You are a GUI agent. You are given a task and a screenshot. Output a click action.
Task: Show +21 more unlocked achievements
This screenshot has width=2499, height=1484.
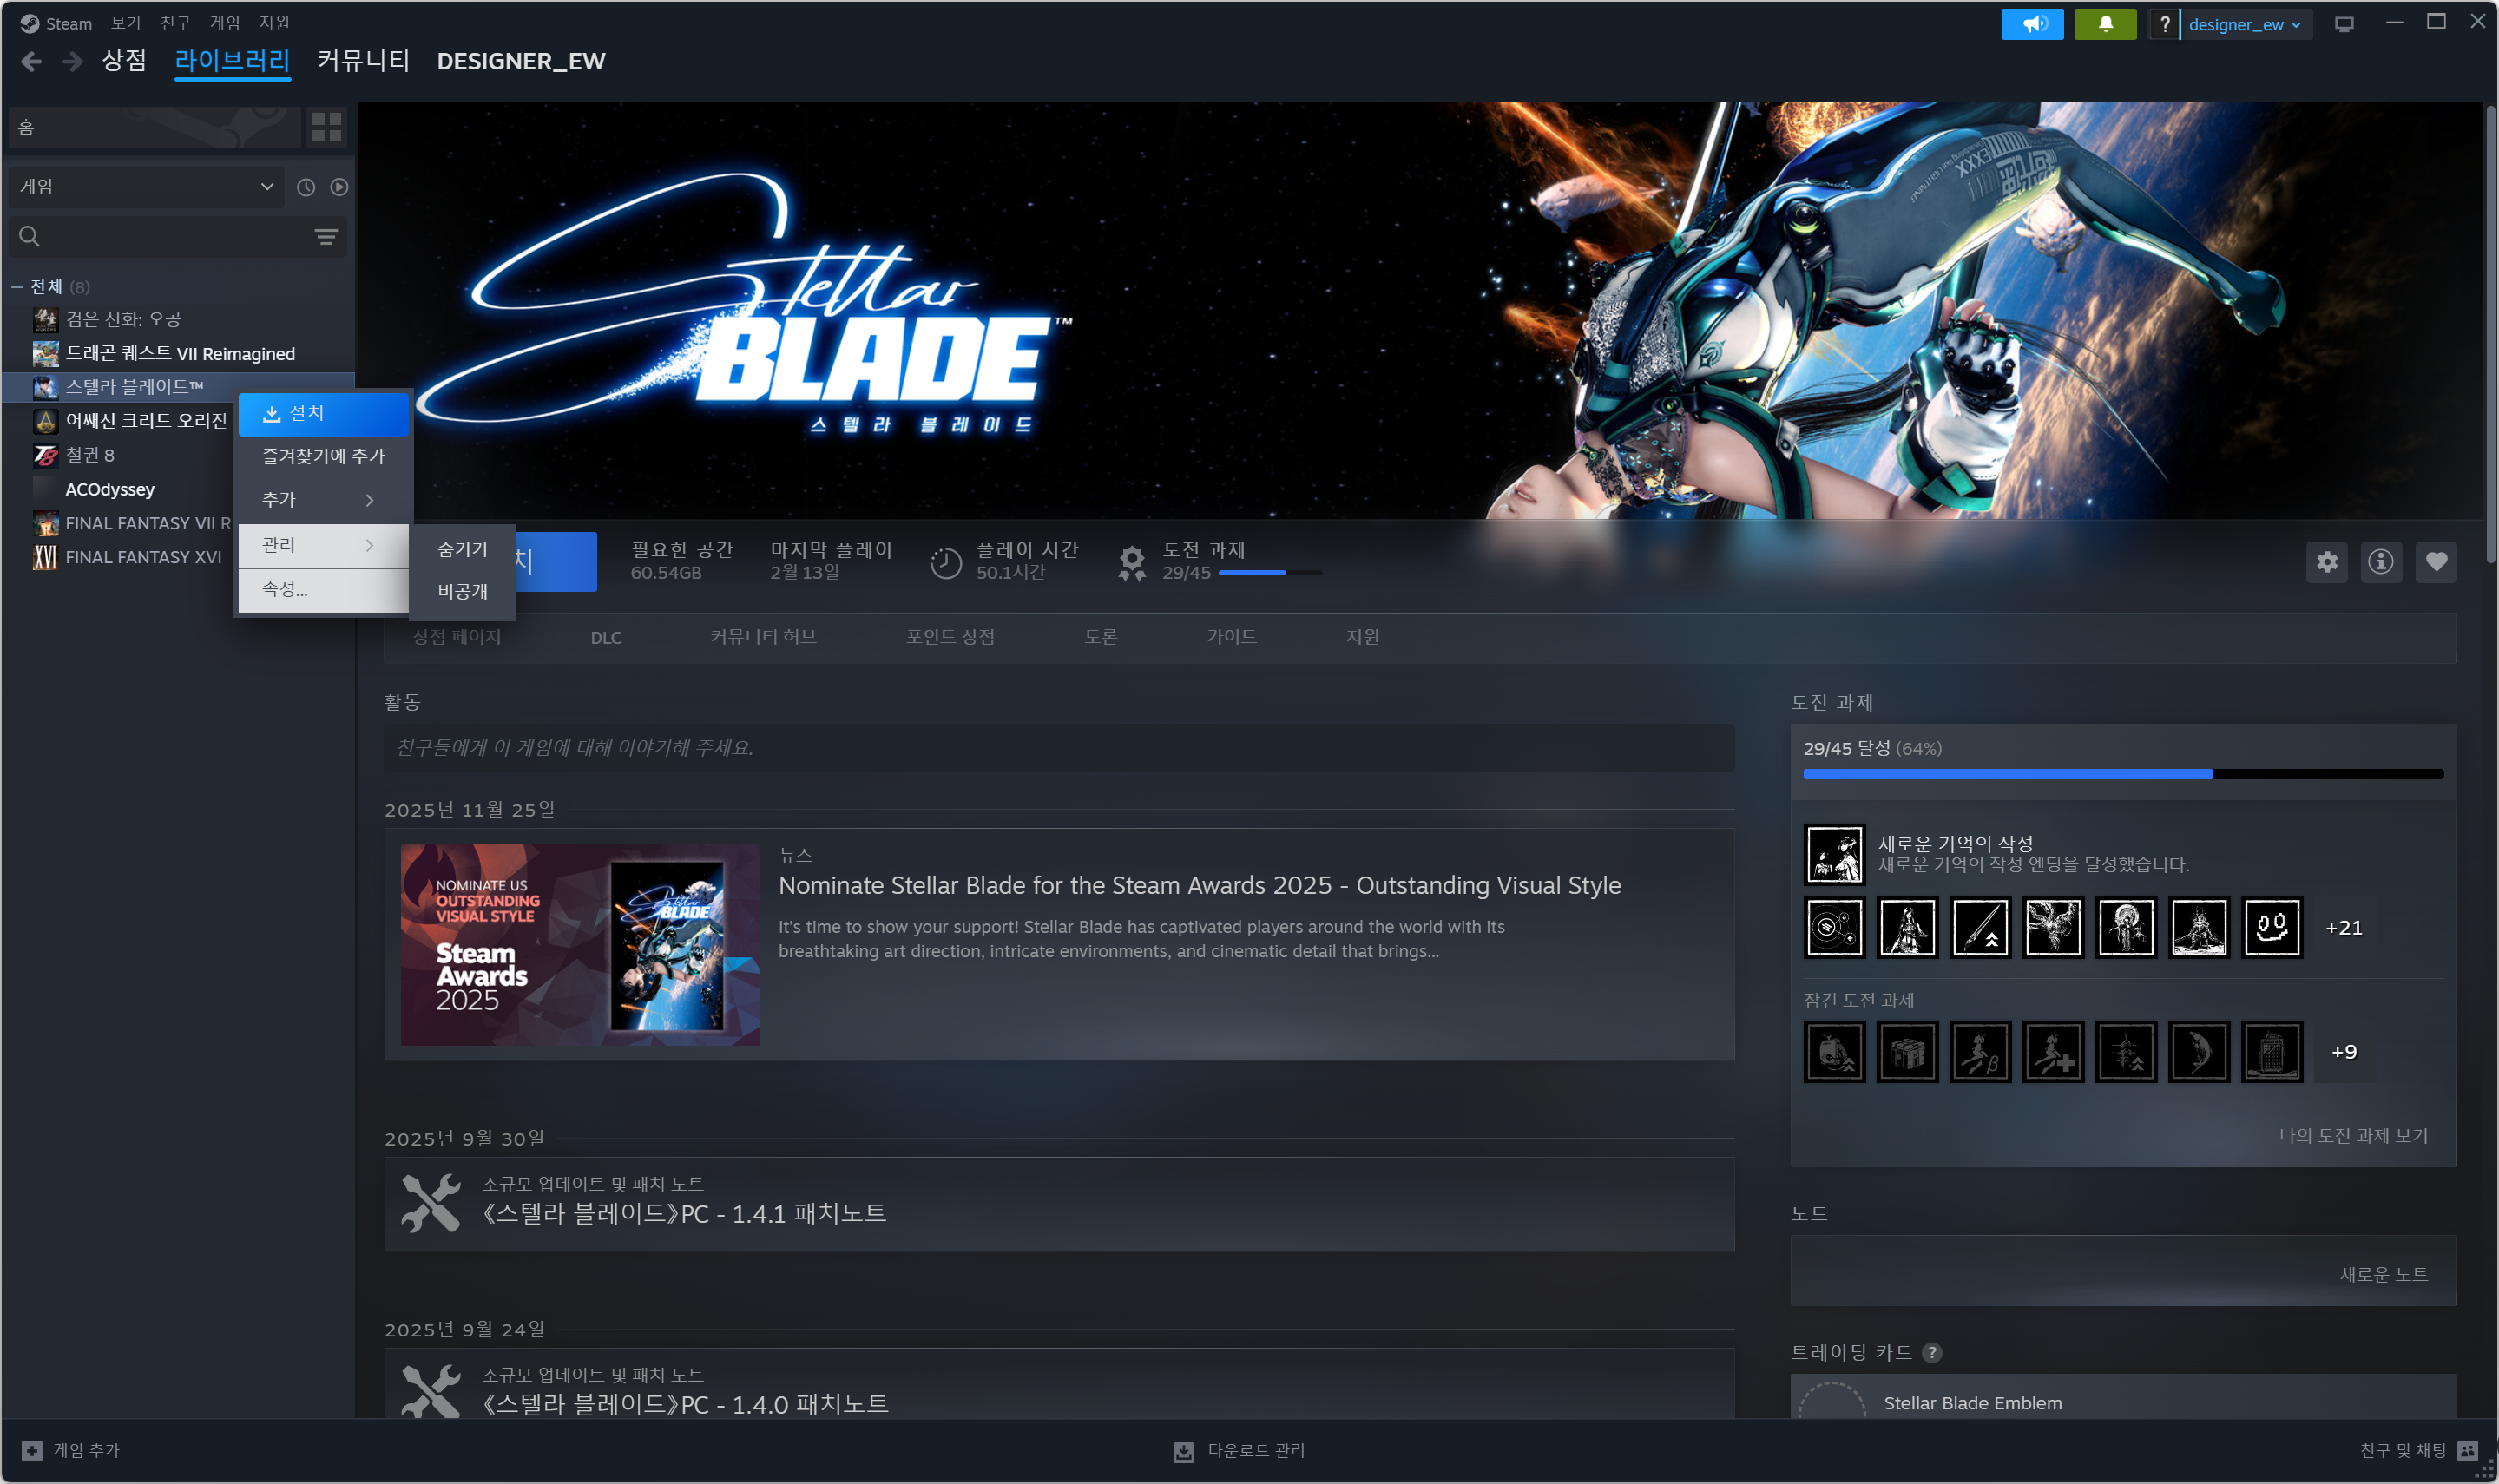coord(2343,928)
